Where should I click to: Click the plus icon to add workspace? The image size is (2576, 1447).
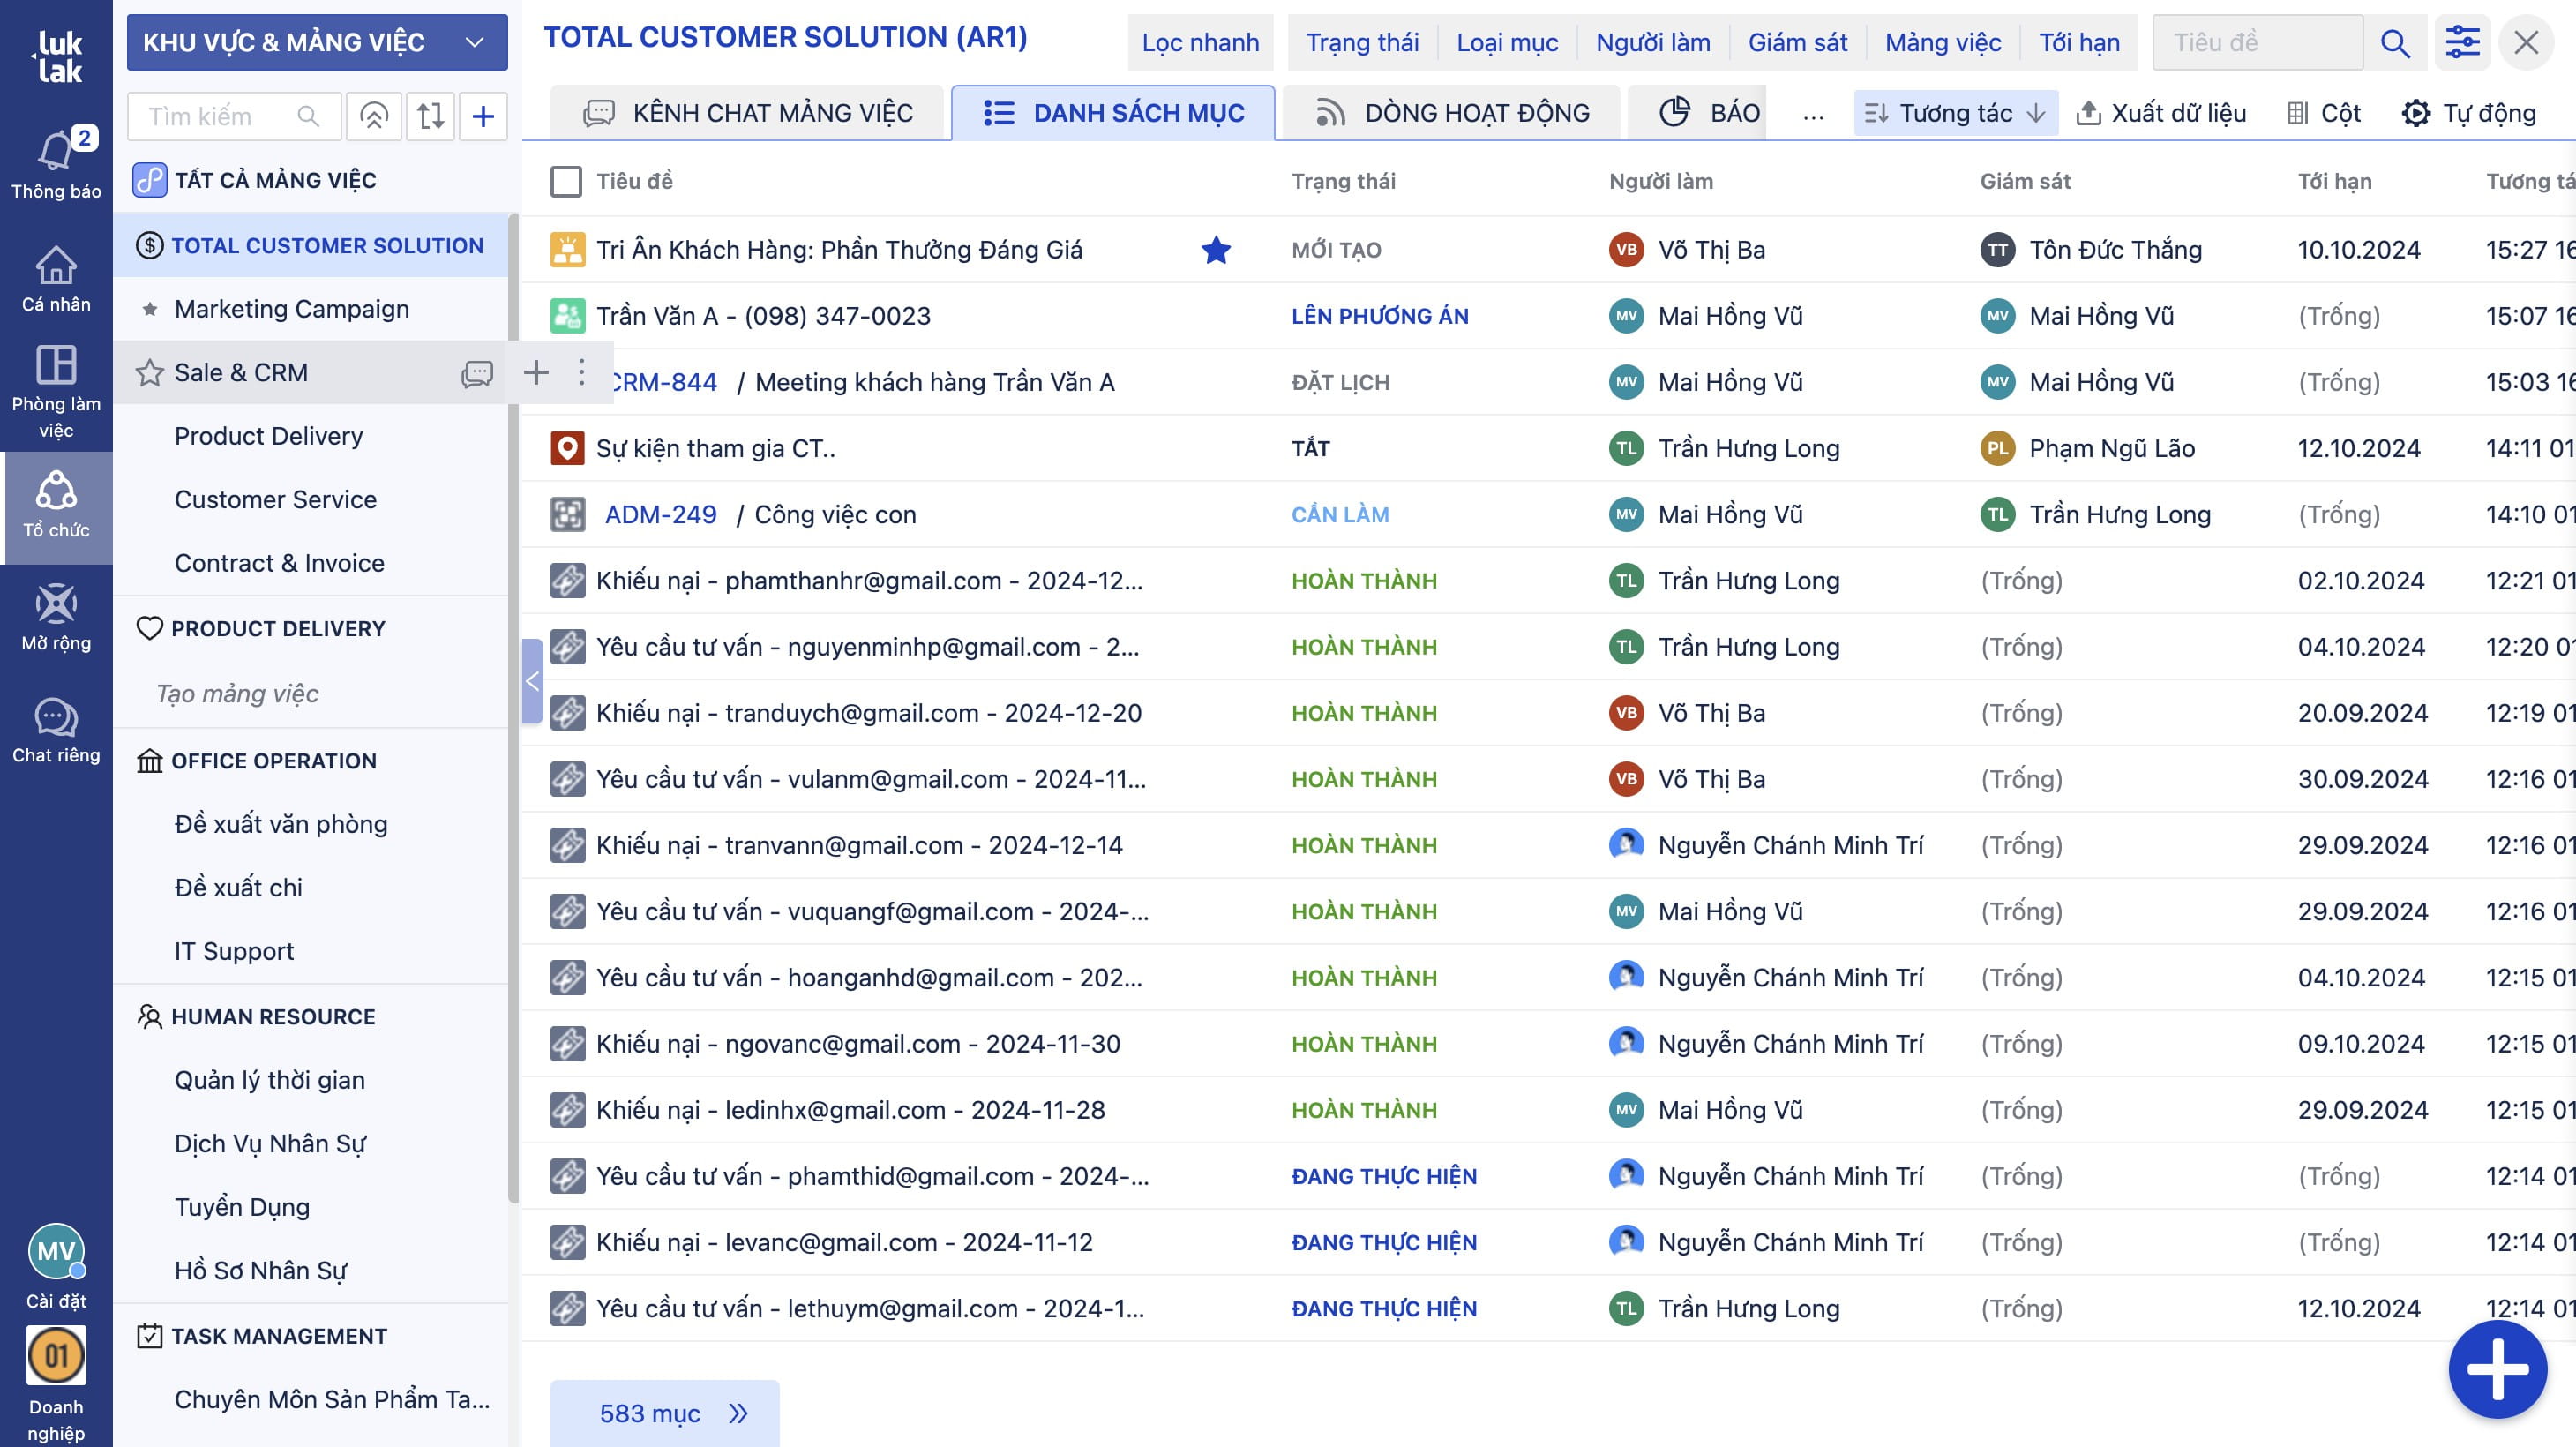coord(483,116)
